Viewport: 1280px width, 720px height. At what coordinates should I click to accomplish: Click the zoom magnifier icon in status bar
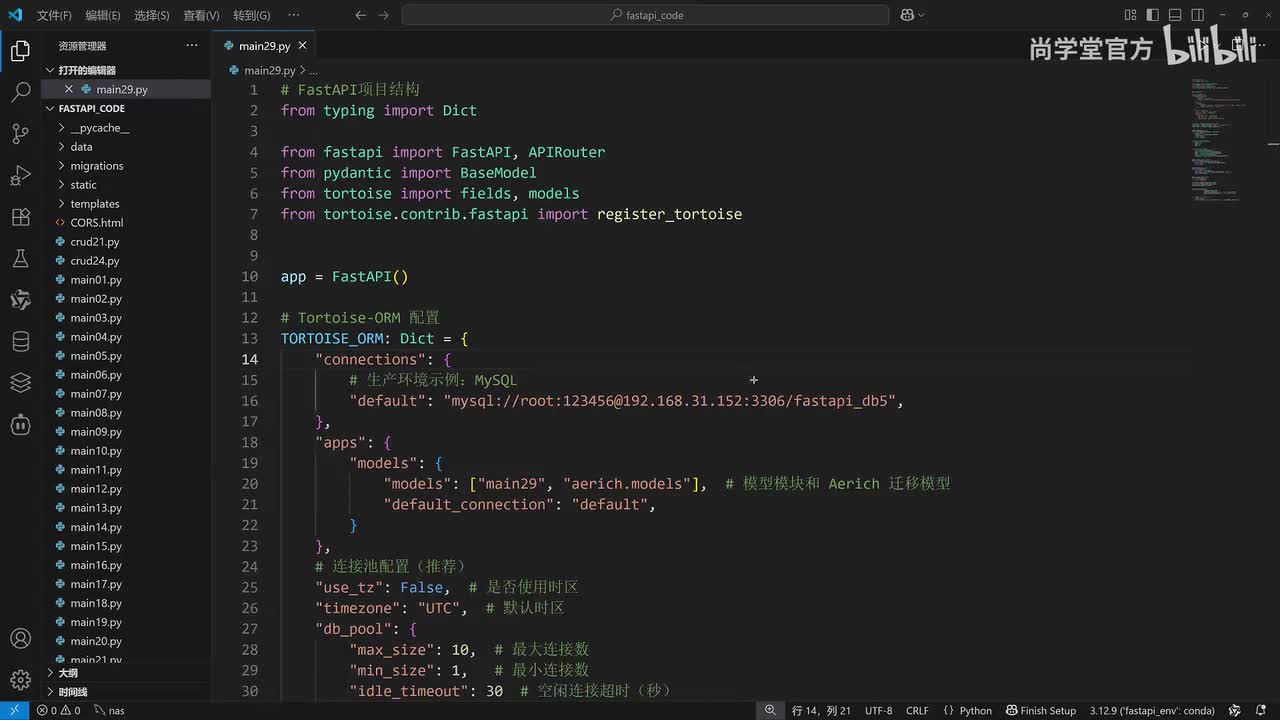click(770, 710)
